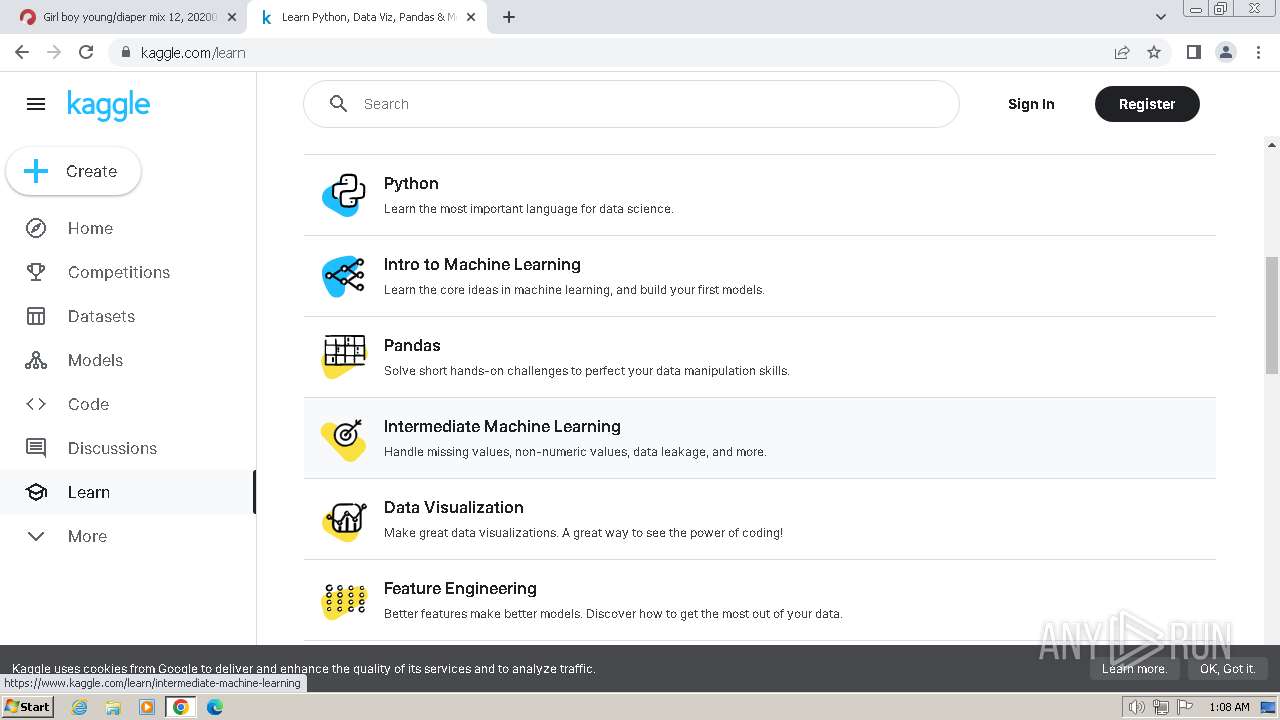Screen dimensions: 1280x720
Task: Click the Pandas course grid icon
Action: (344, 357)
